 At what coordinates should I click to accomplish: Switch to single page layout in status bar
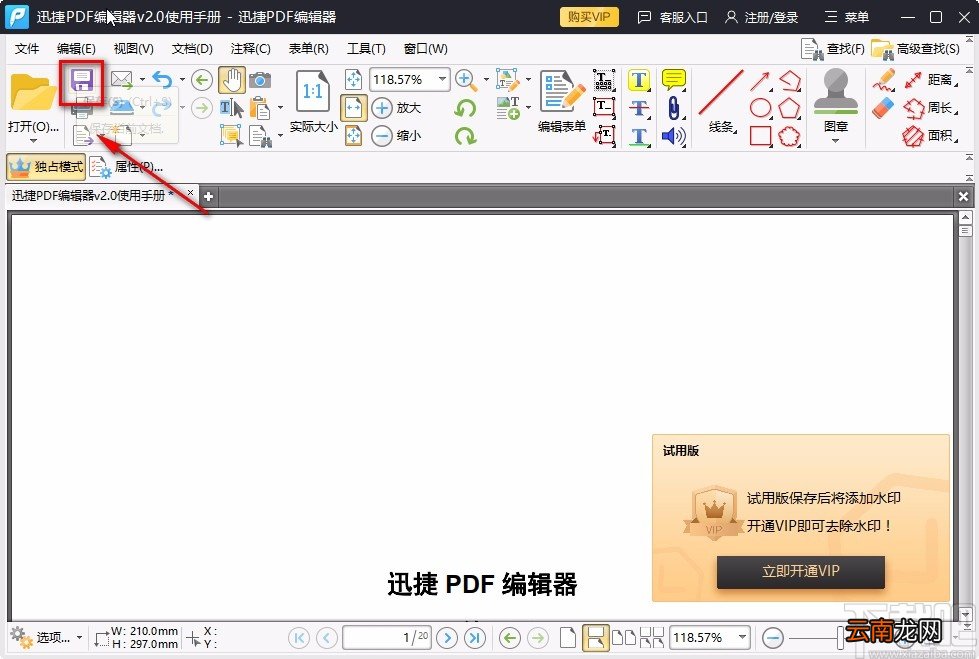[568, 638]
